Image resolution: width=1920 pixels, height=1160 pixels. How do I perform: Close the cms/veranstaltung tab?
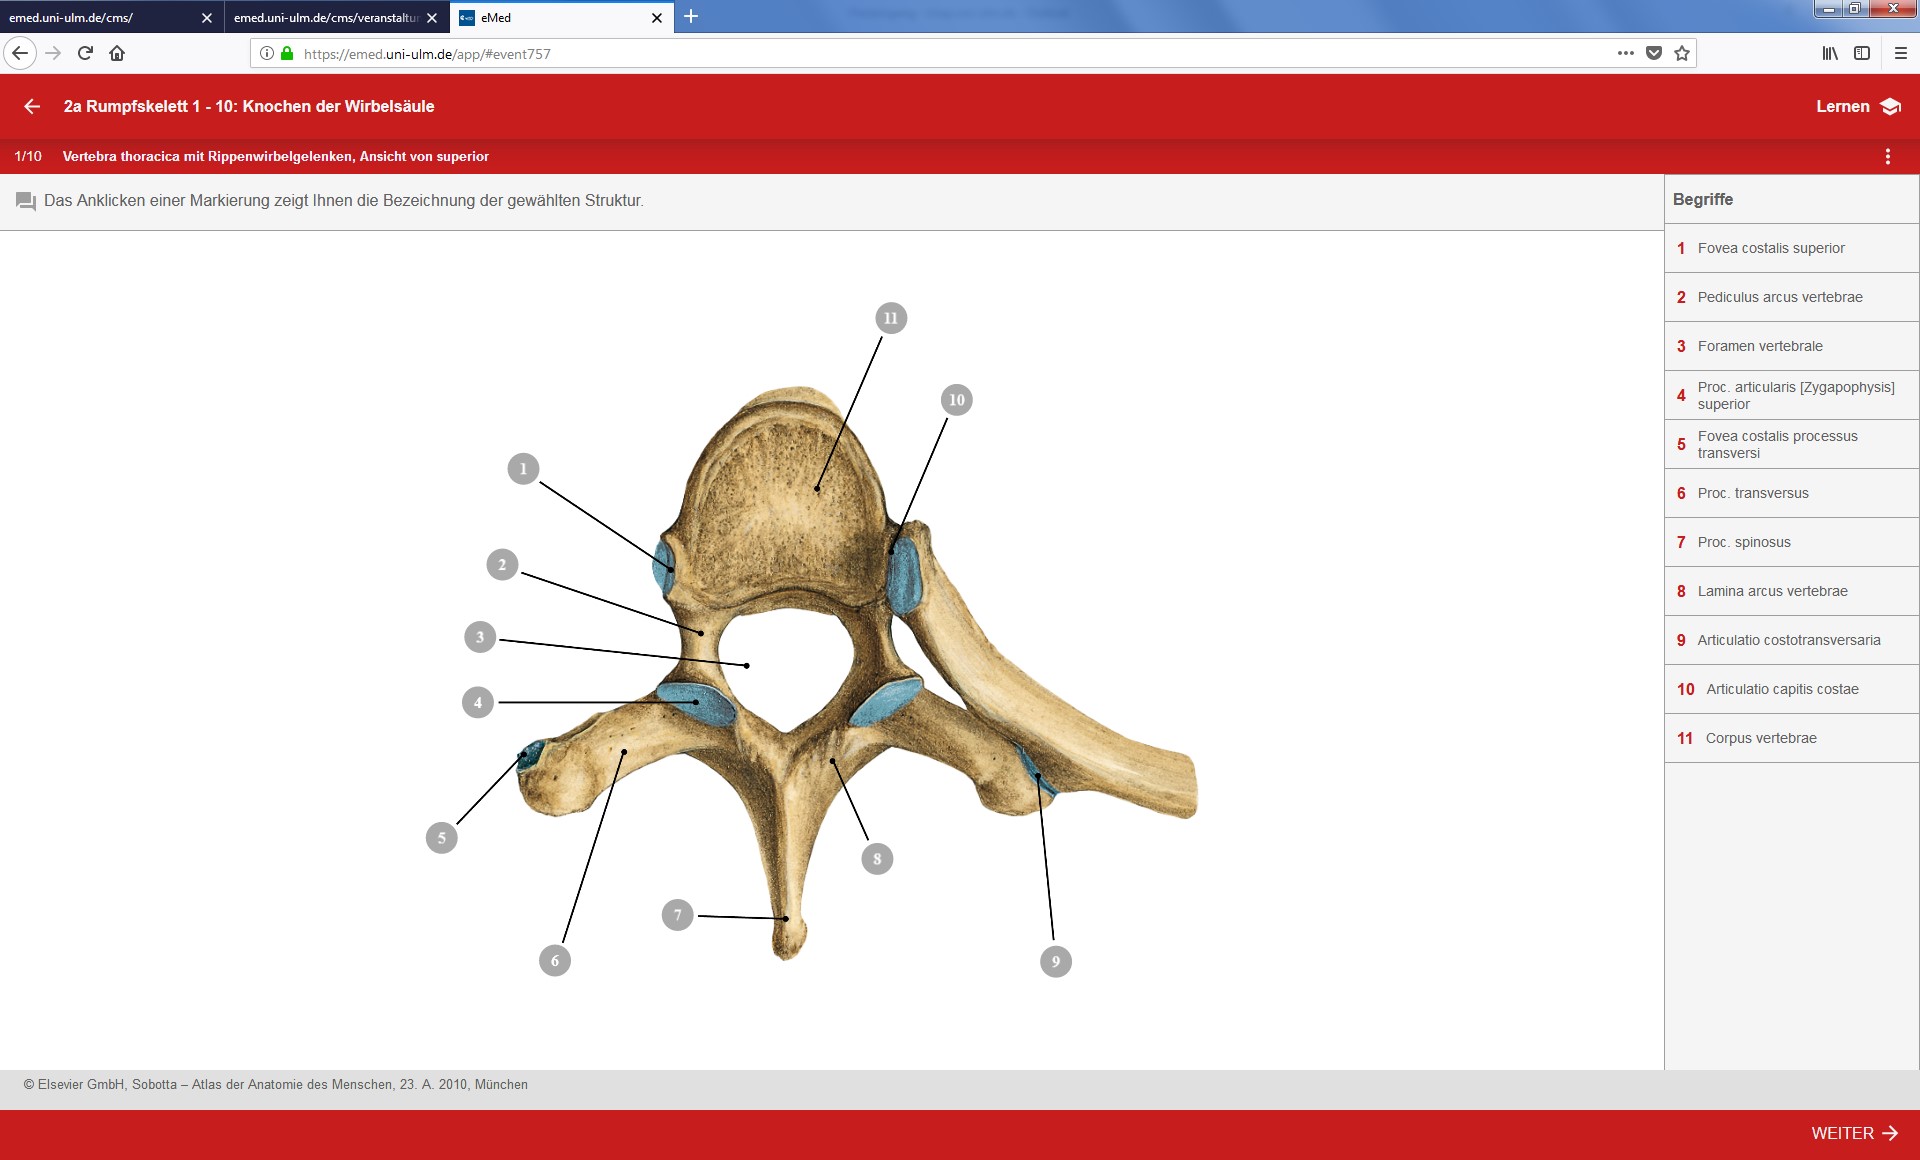[x=432, y=18]
